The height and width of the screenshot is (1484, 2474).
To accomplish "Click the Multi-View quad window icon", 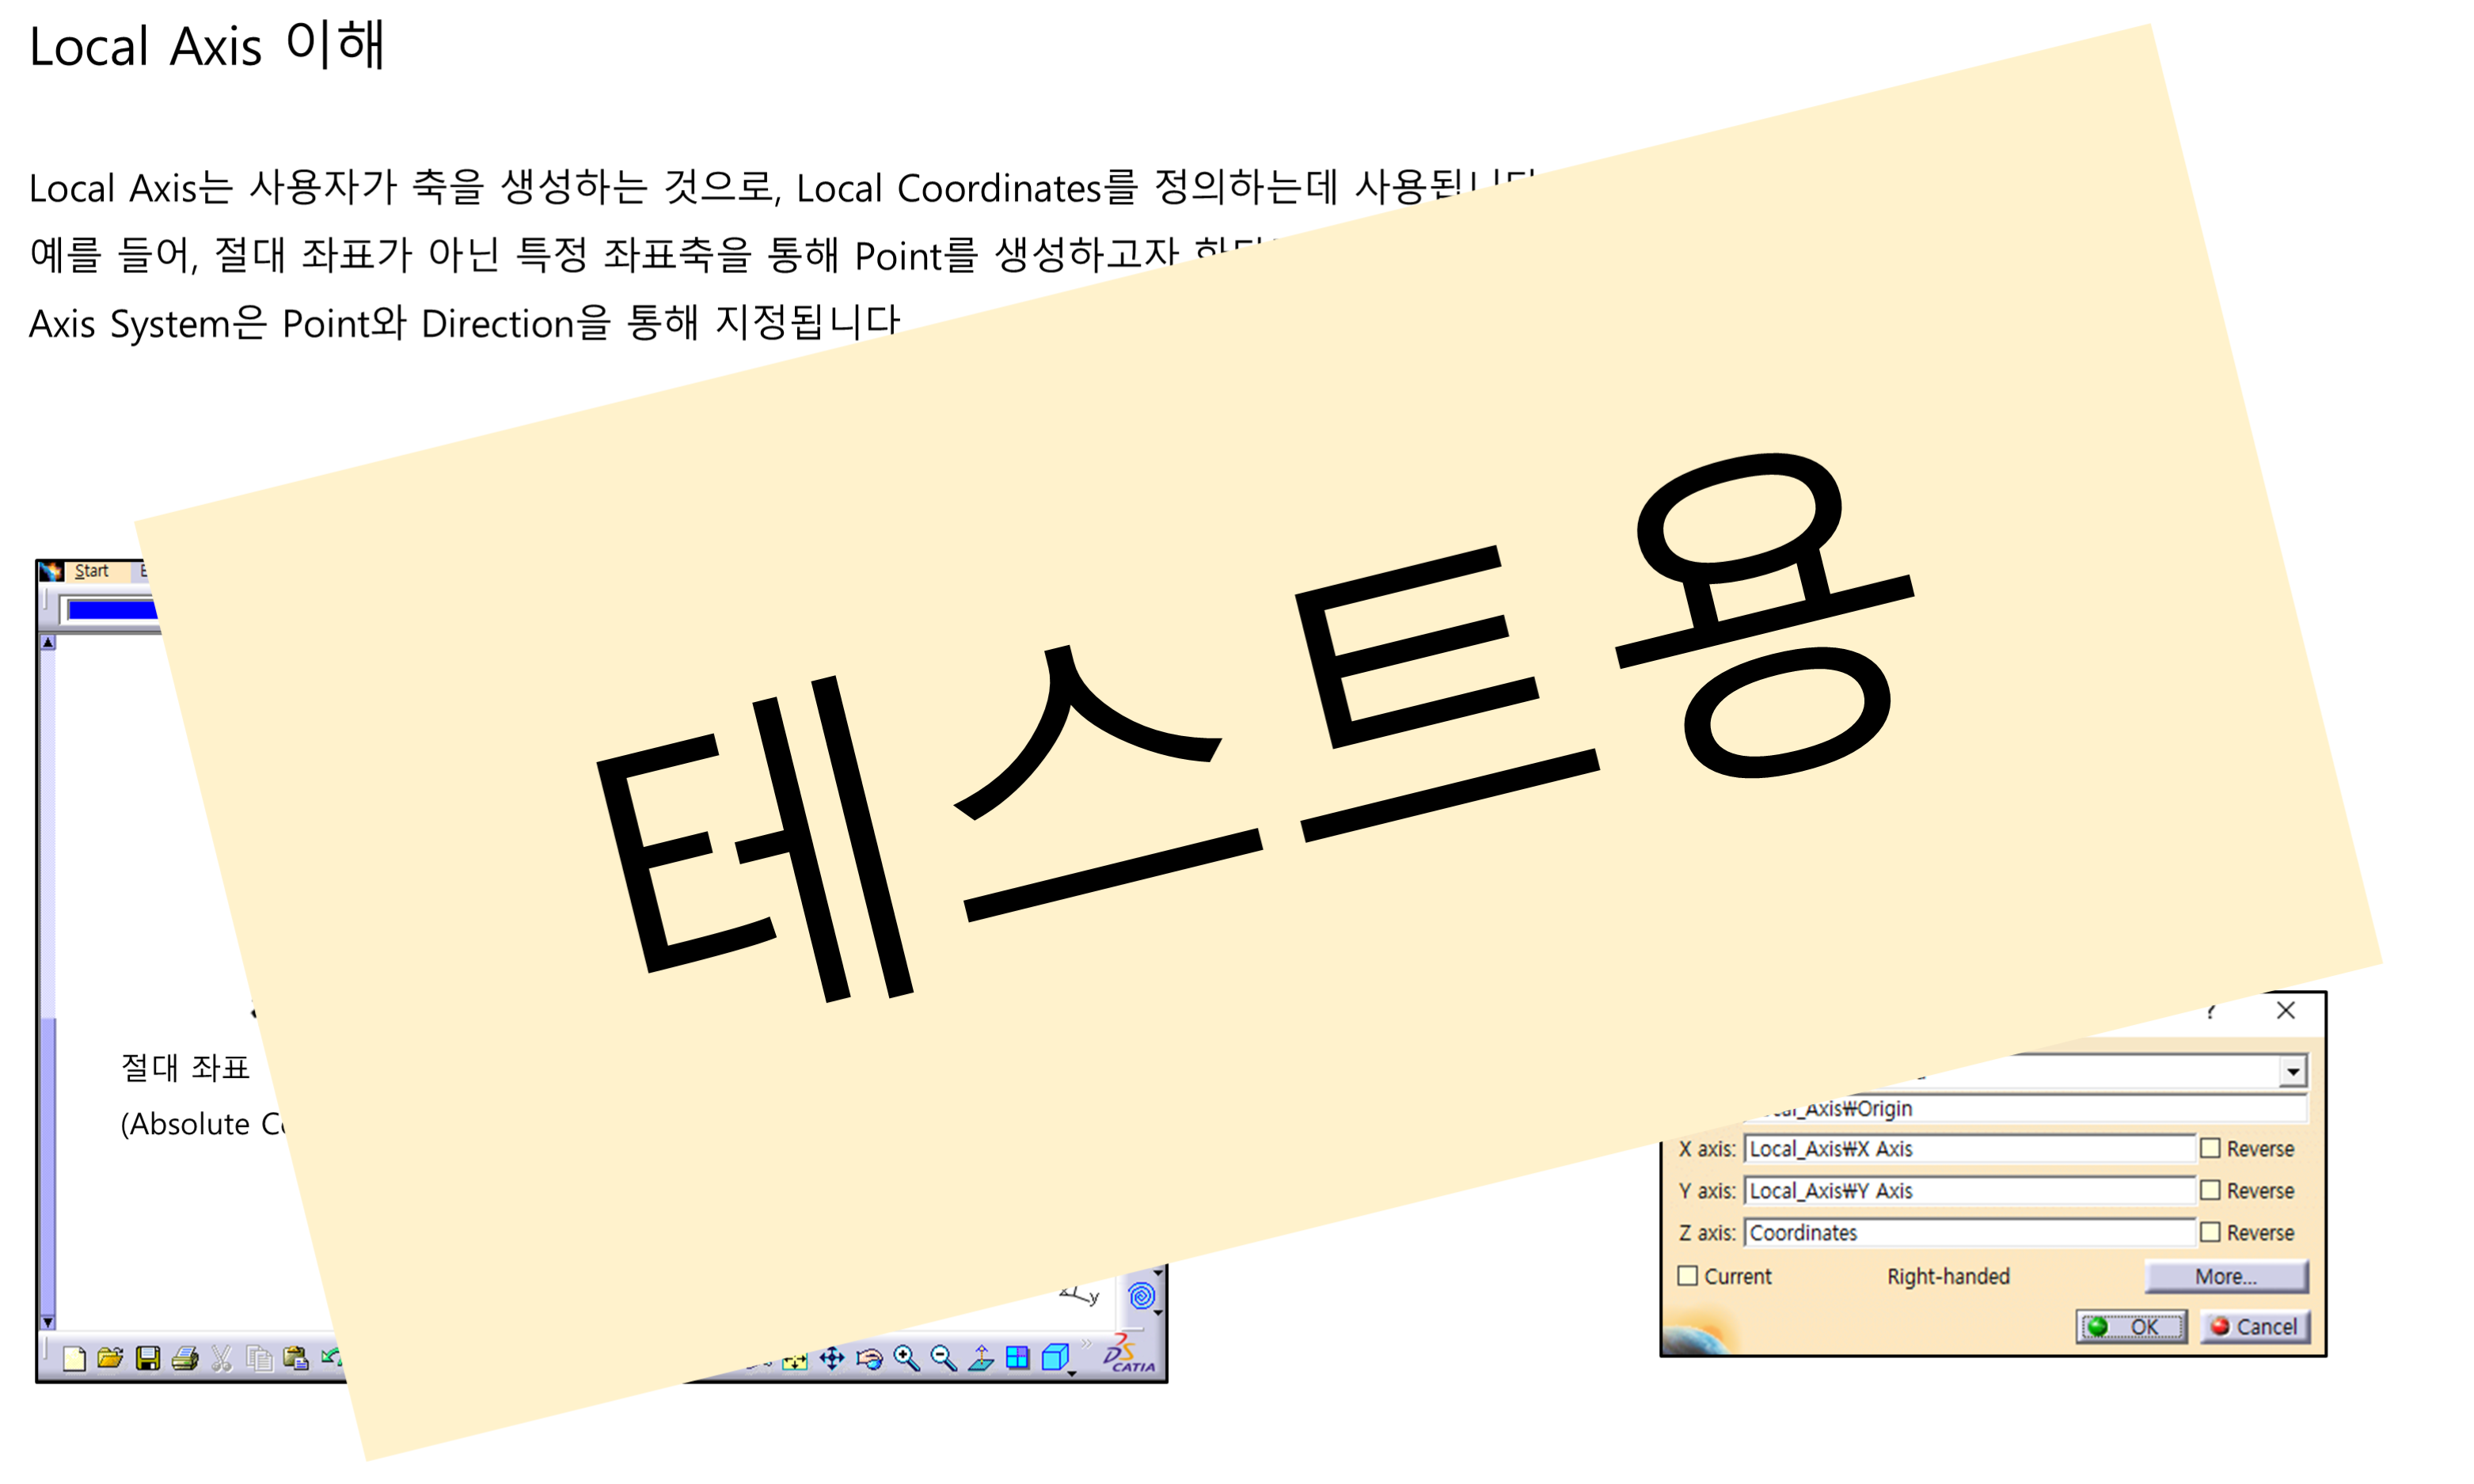I will point(1017,1358).
